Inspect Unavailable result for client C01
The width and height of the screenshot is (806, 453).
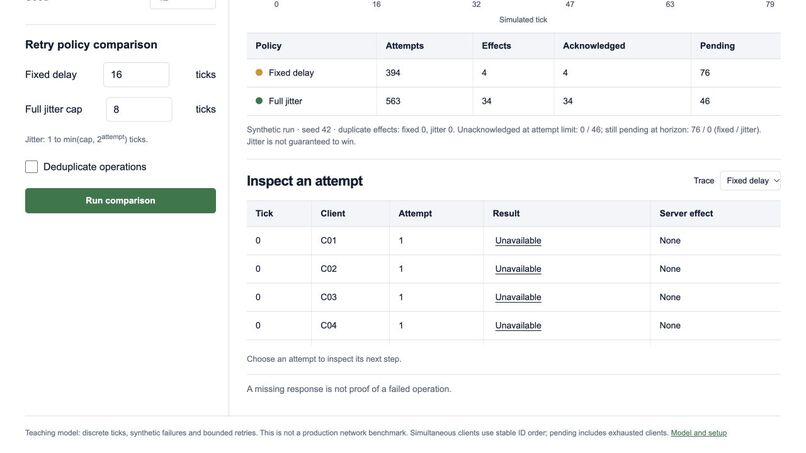click(x=518, y=241)
